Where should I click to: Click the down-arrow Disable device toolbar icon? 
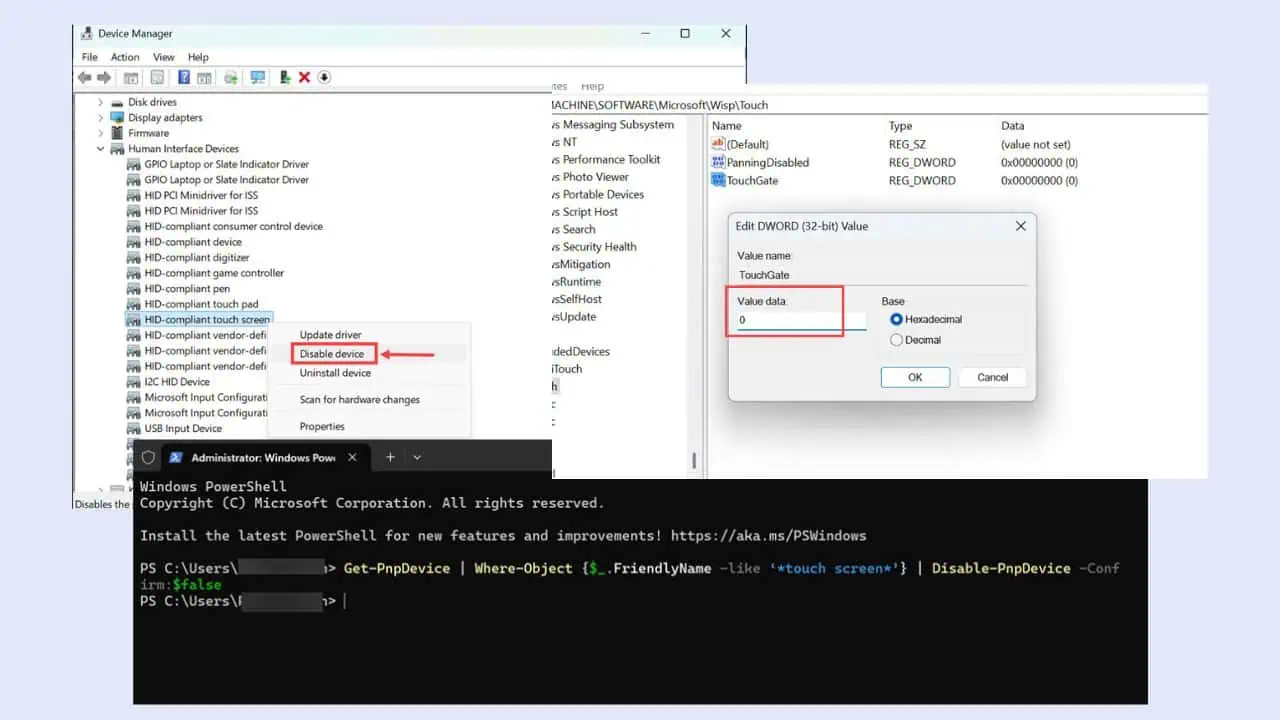[324, 78]
